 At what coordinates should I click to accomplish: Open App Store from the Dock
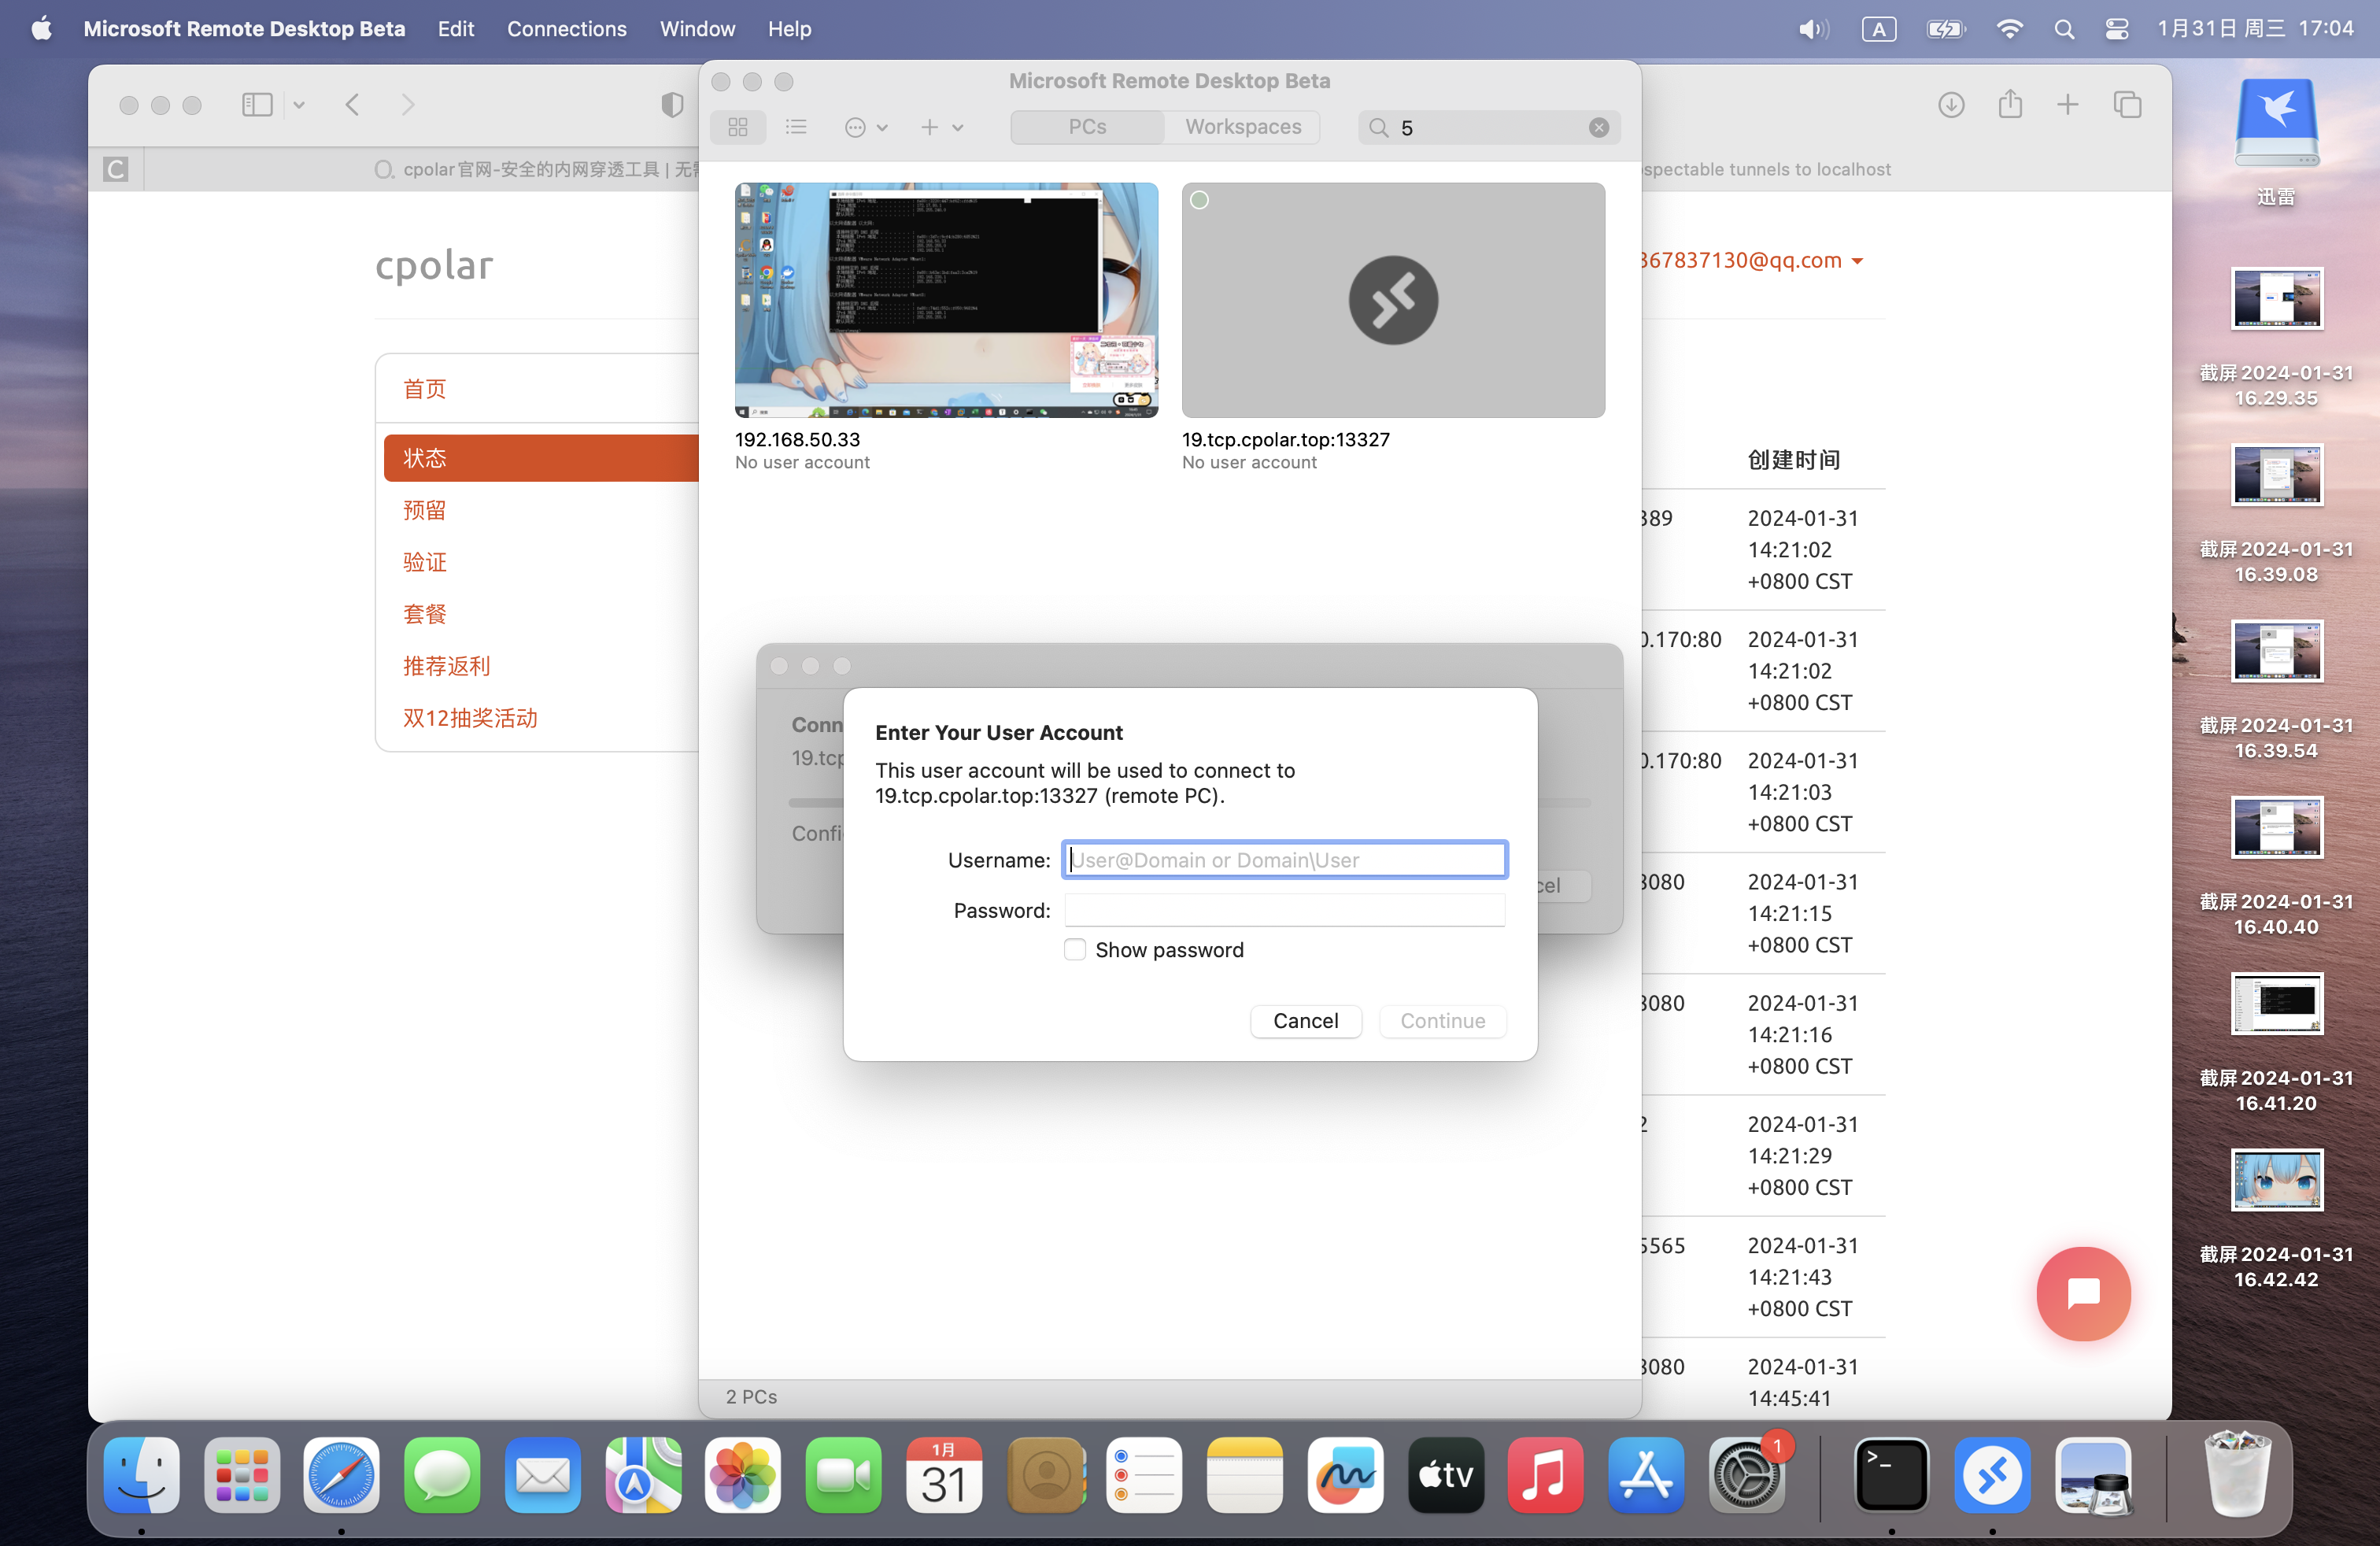(x=1646, y=1475)
